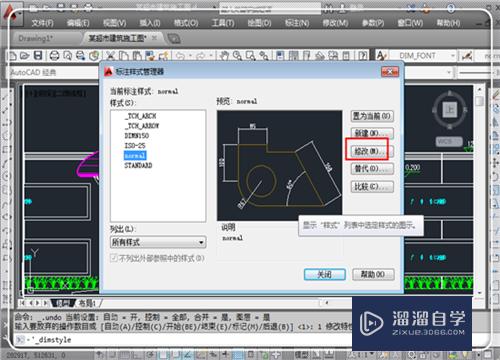
Task: Click the command line input field
Action: [187, 340]
